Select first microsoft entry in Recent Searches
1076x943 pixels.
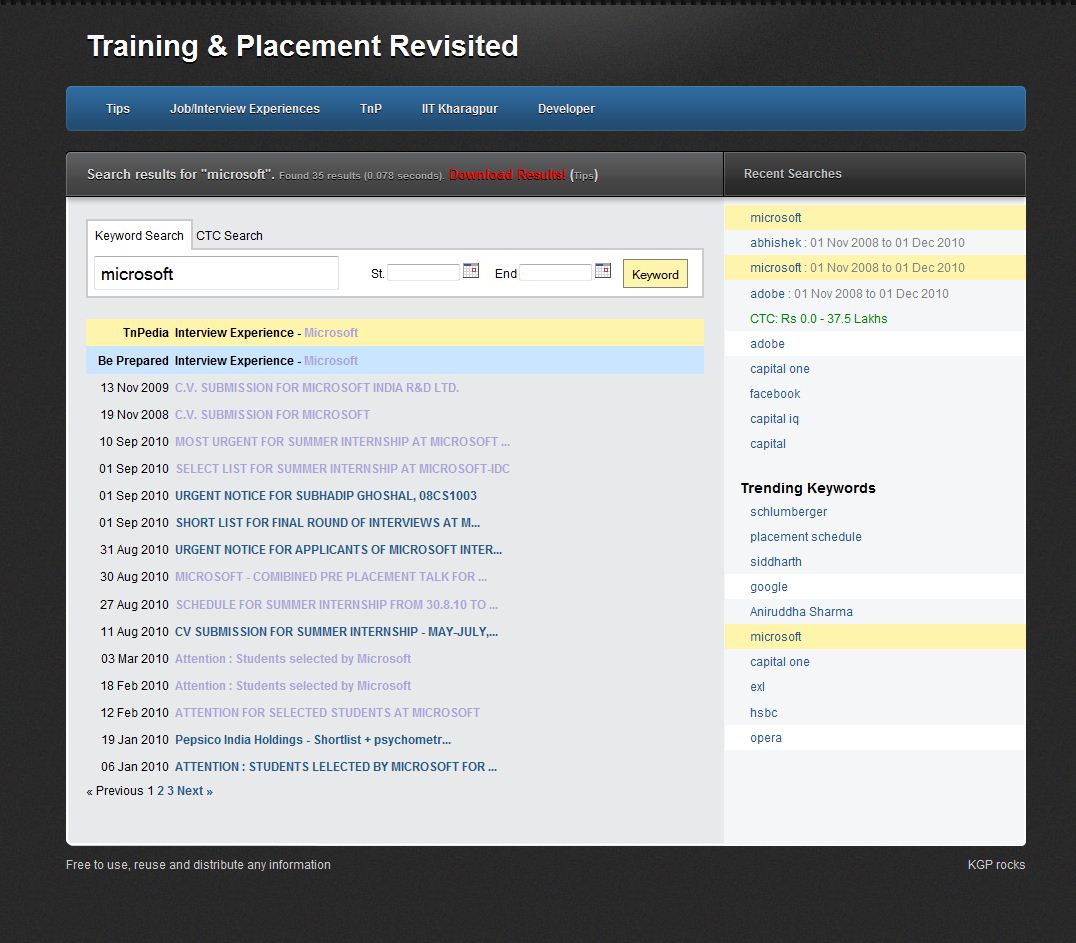tap(775, 218)
